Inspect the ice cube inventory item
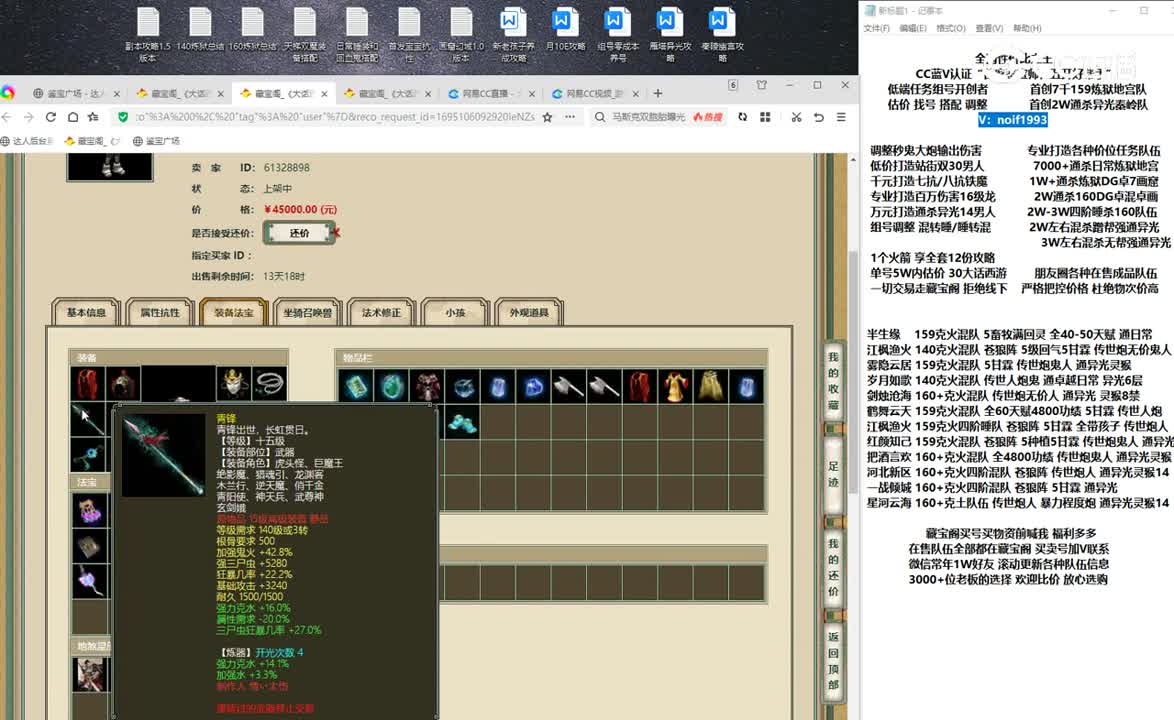Screen dimensions: 1174x720 [462, 387]
